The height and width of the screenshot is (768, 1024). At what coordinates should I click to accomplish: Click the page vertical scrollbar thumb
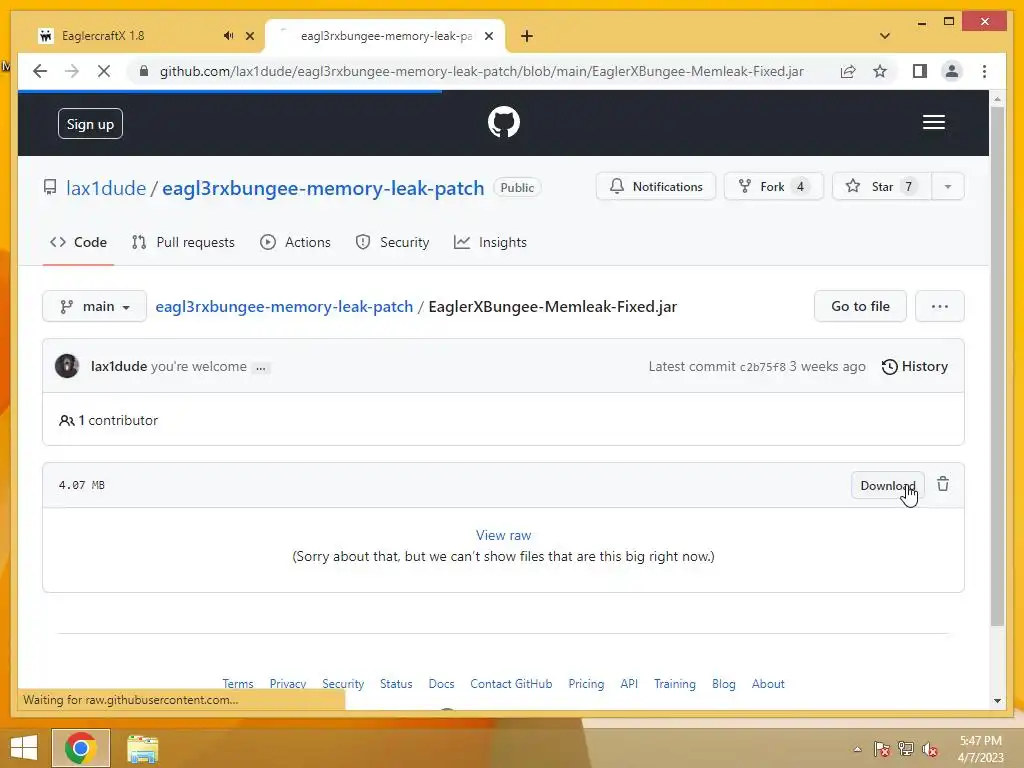tap(997, 366)
